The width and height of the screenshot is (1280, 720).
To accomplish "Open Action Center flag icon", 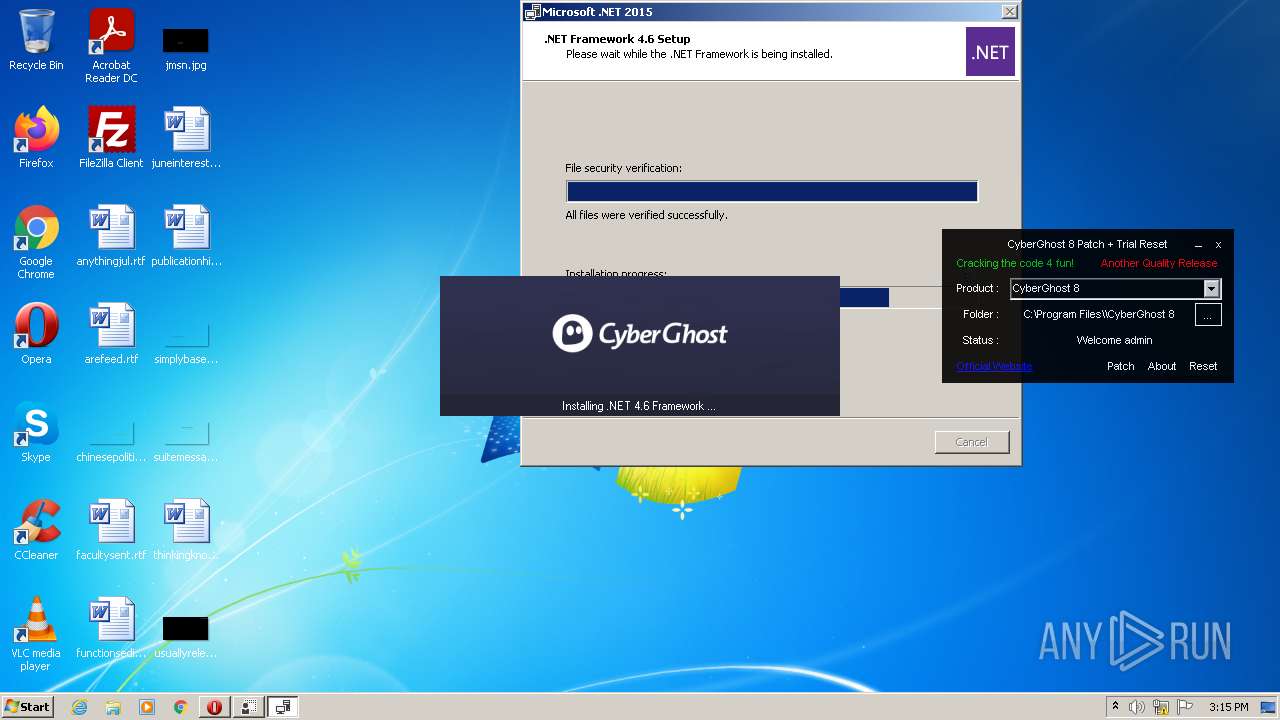I will click(1184, 707).
